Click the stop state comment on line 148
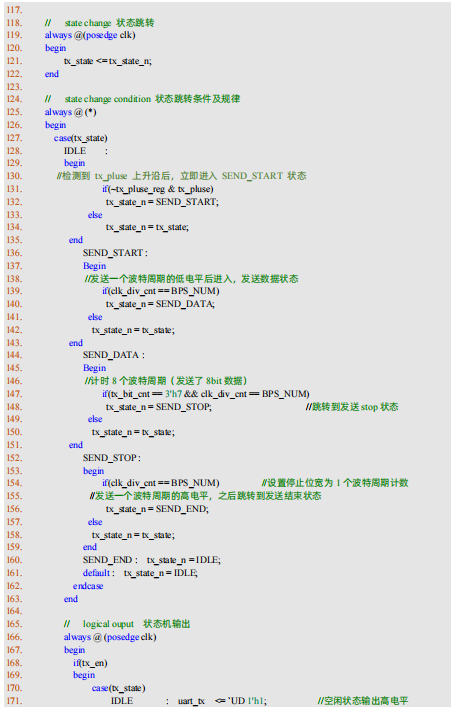 [352, 407]
